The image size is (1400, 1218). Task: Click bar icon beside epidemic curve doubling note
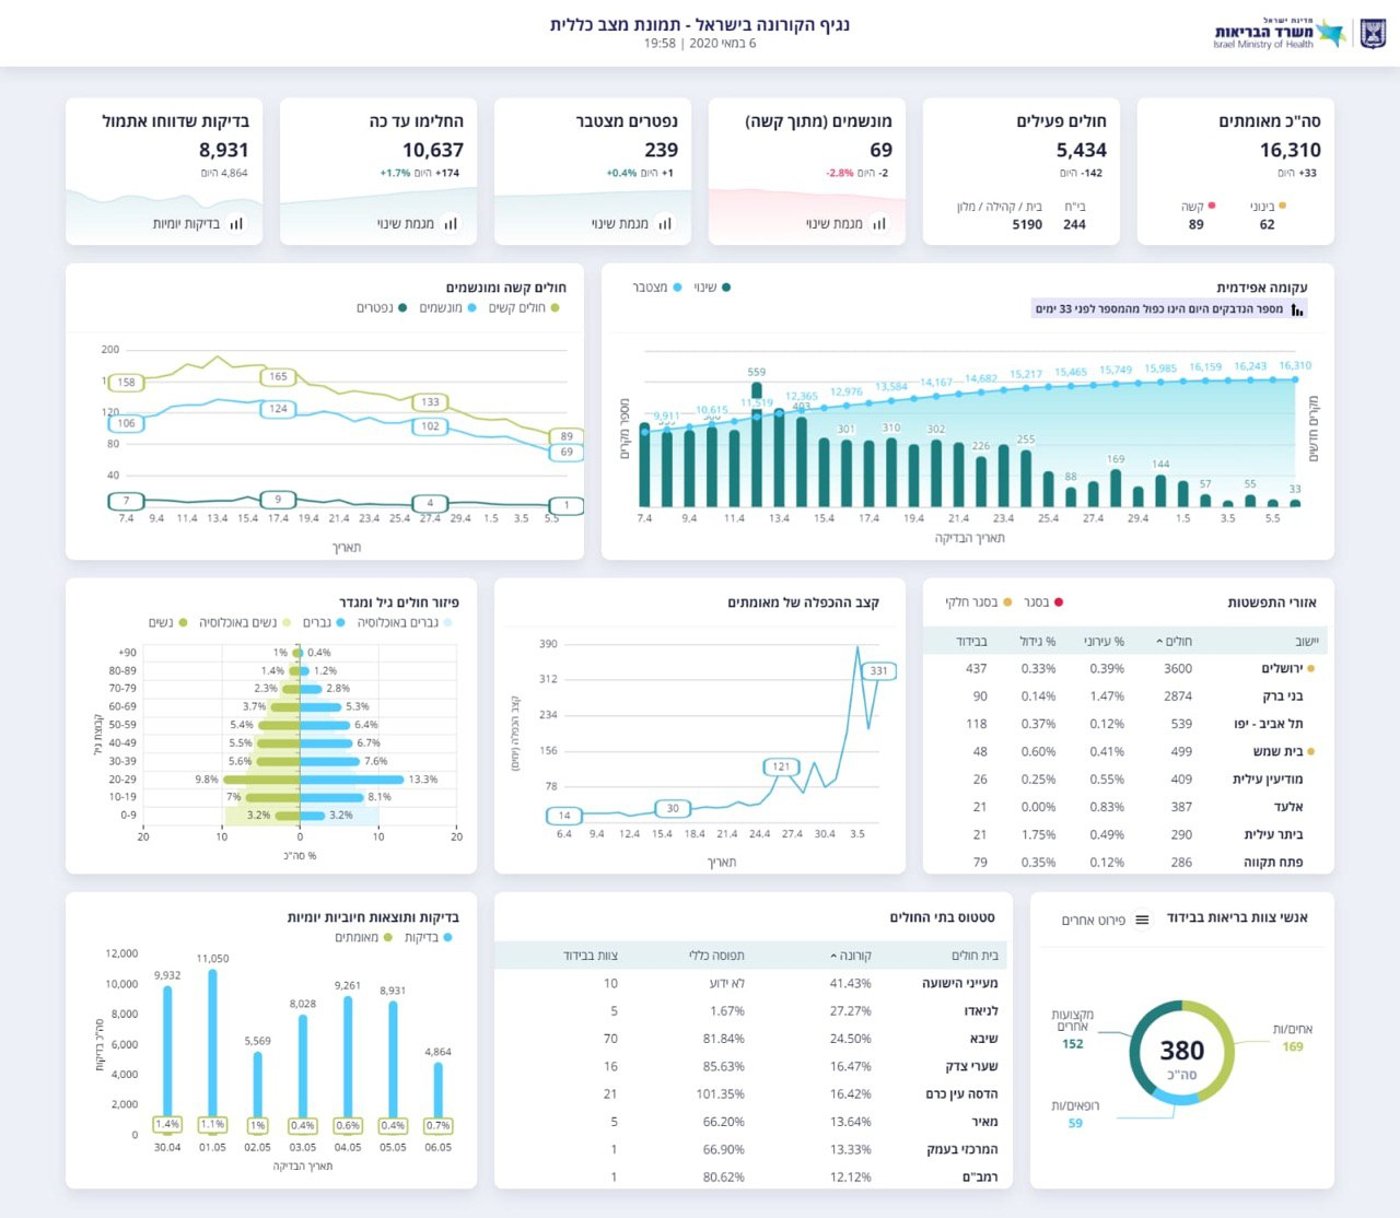pos(1297,310)
